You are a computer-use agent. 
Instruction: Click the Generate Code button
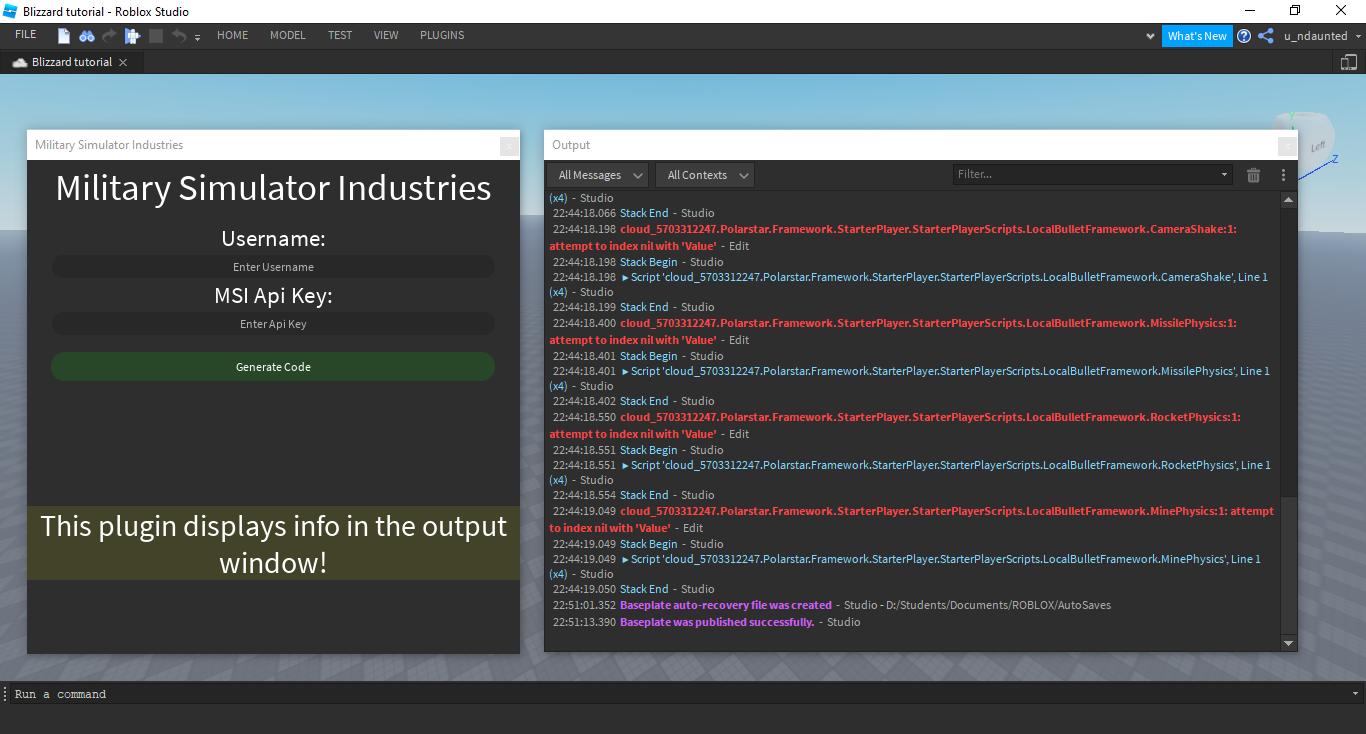(x=273, y=367)
